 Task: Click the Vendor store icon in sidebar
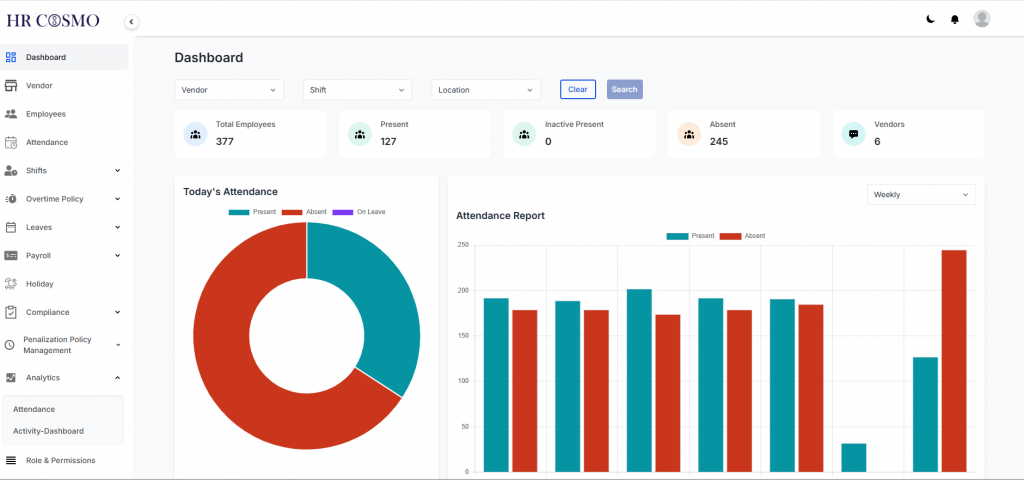[11, 86]
